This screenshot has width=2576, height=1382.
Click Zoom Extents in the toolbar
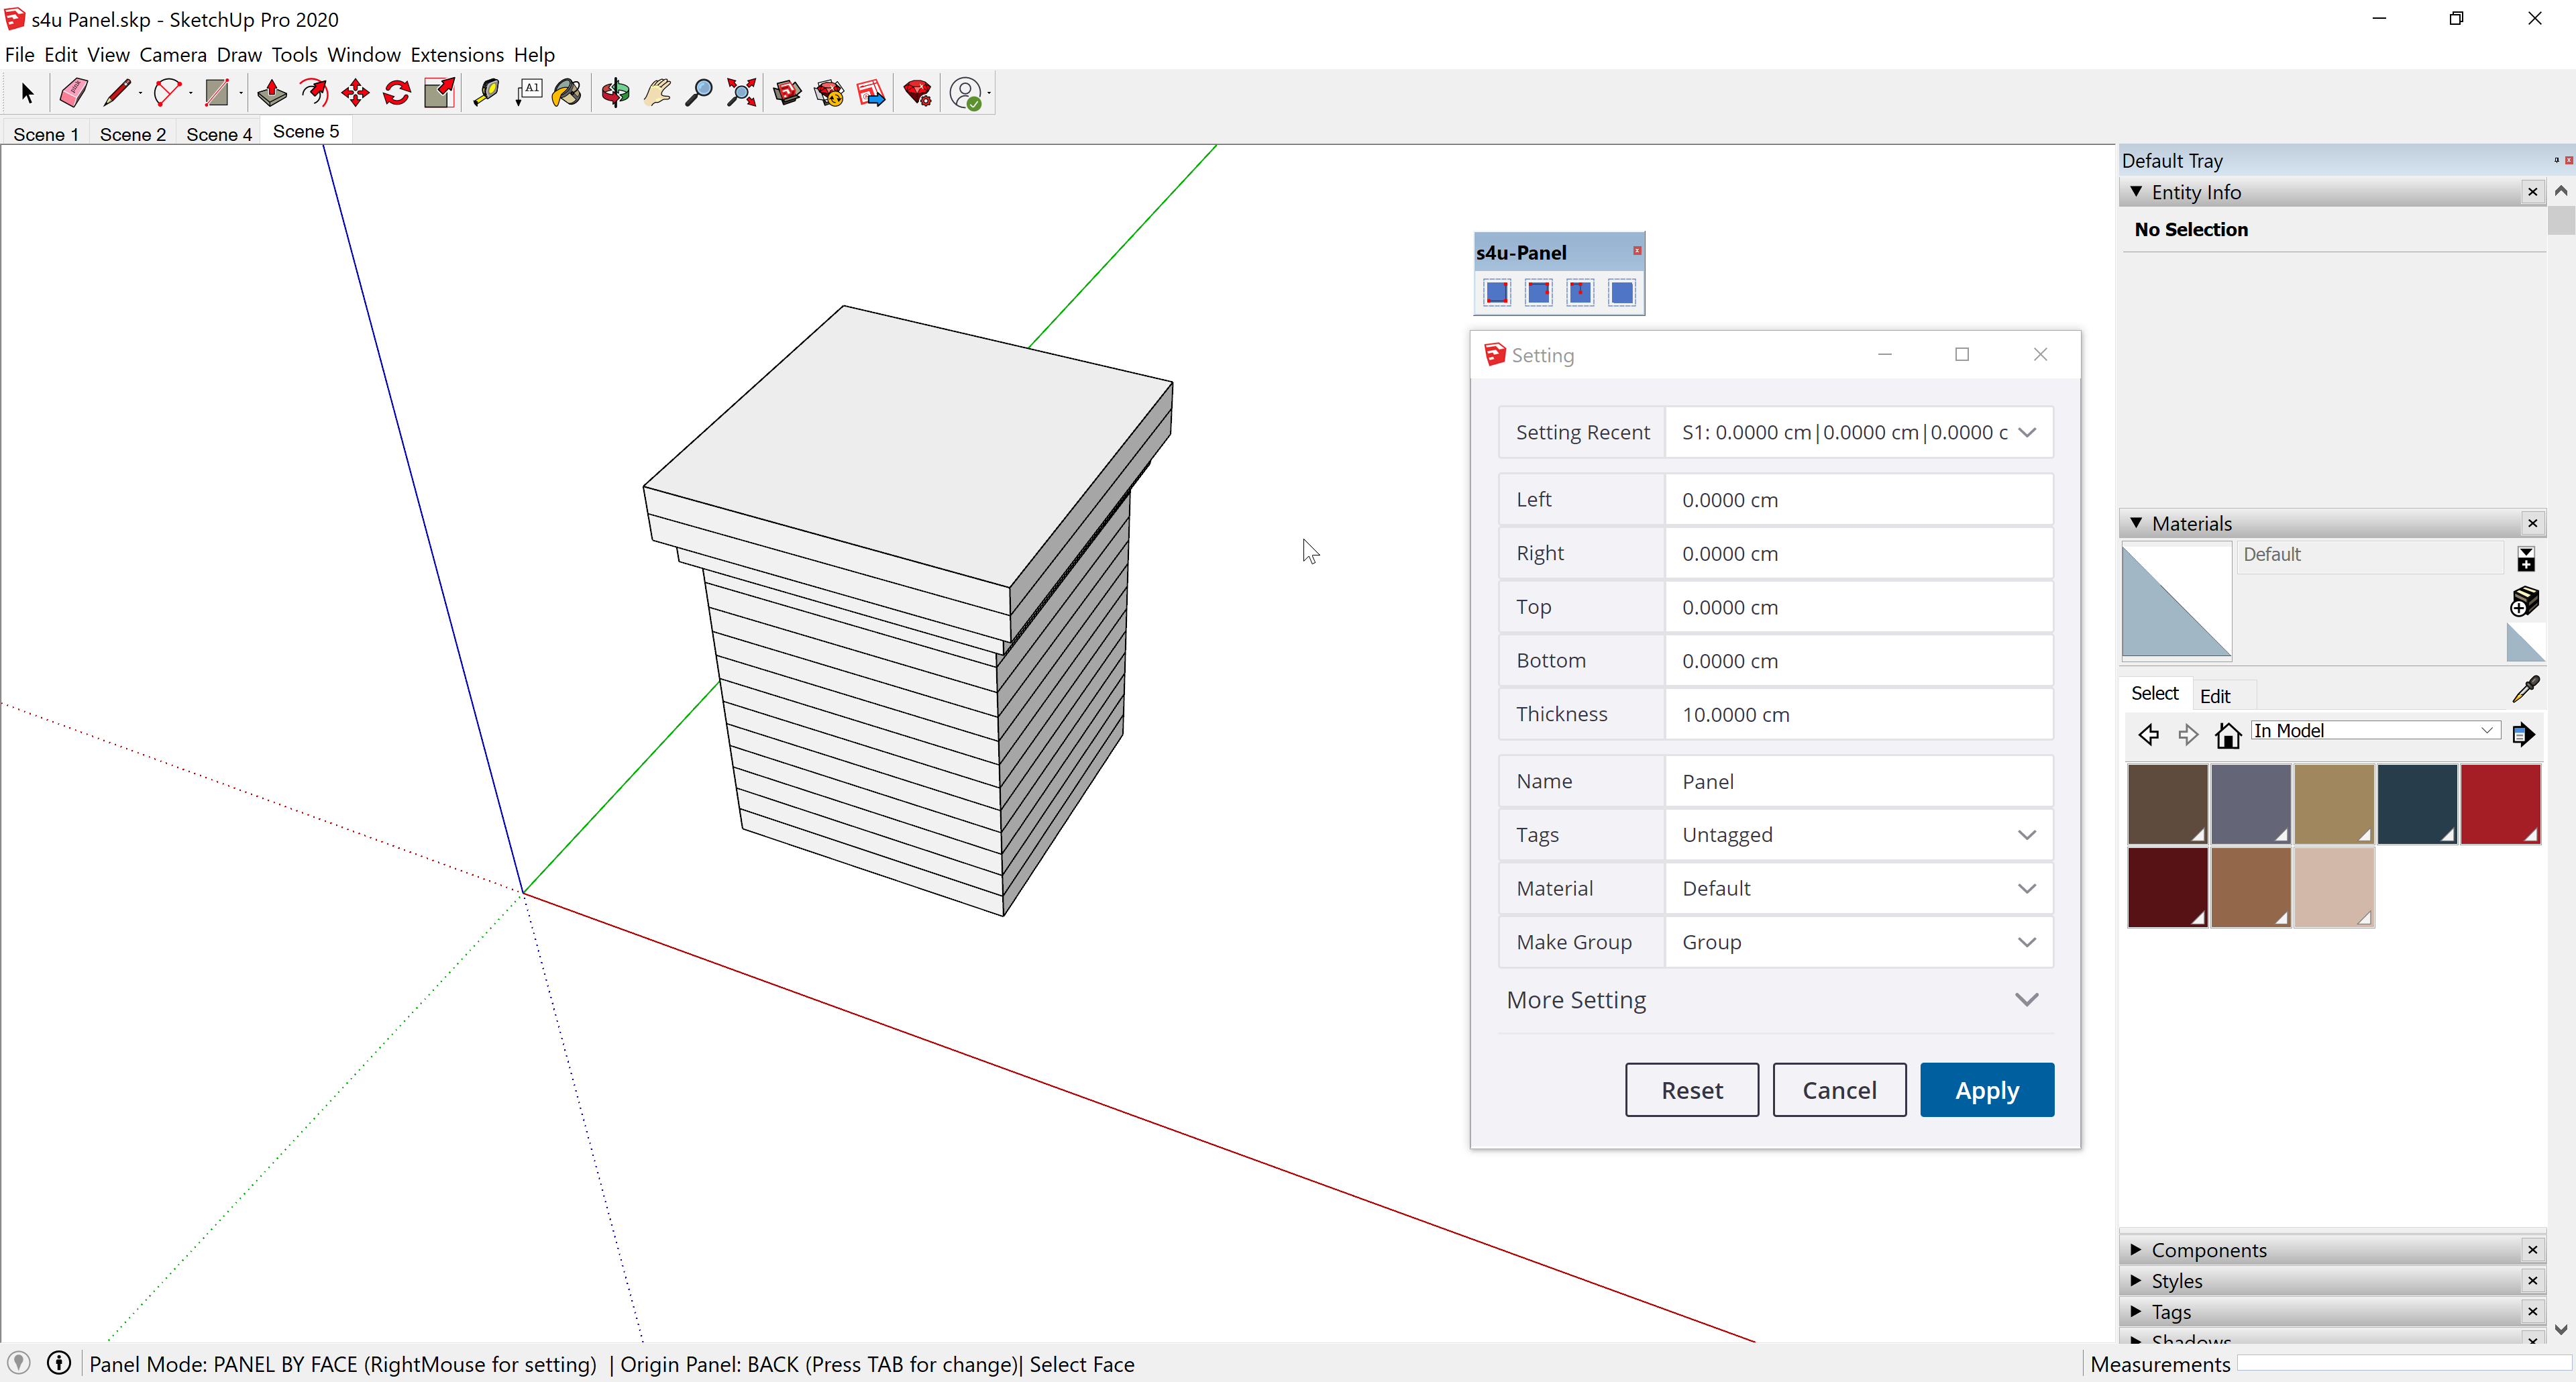[740, 92]
